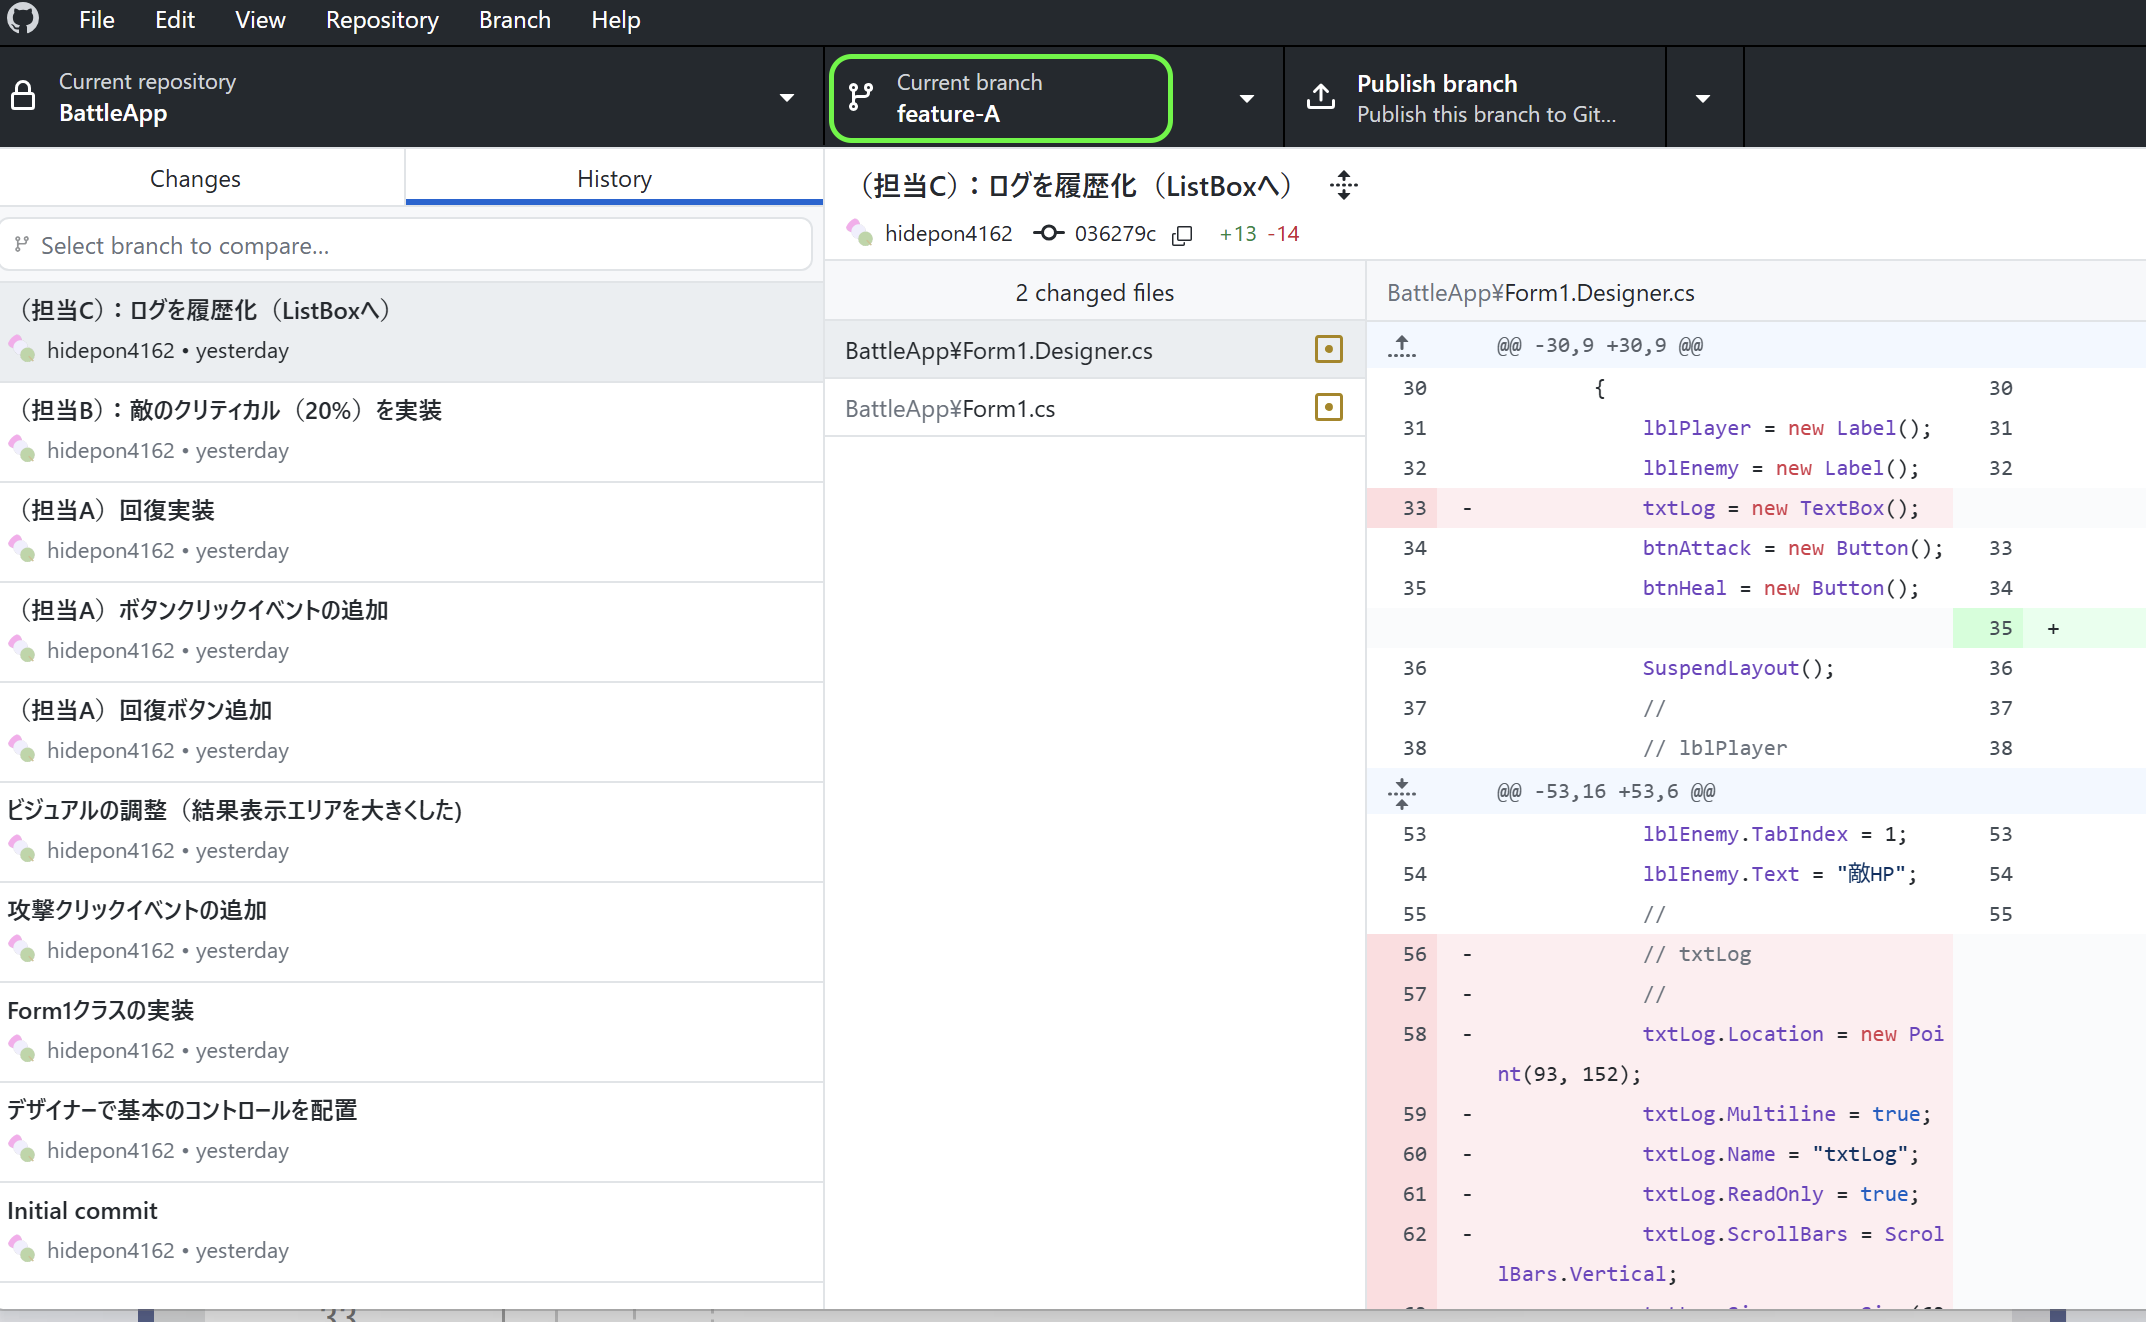Open the Help menu
Screen dimensions: 2146x1322
pyautogui.click(x=615, y=20)
